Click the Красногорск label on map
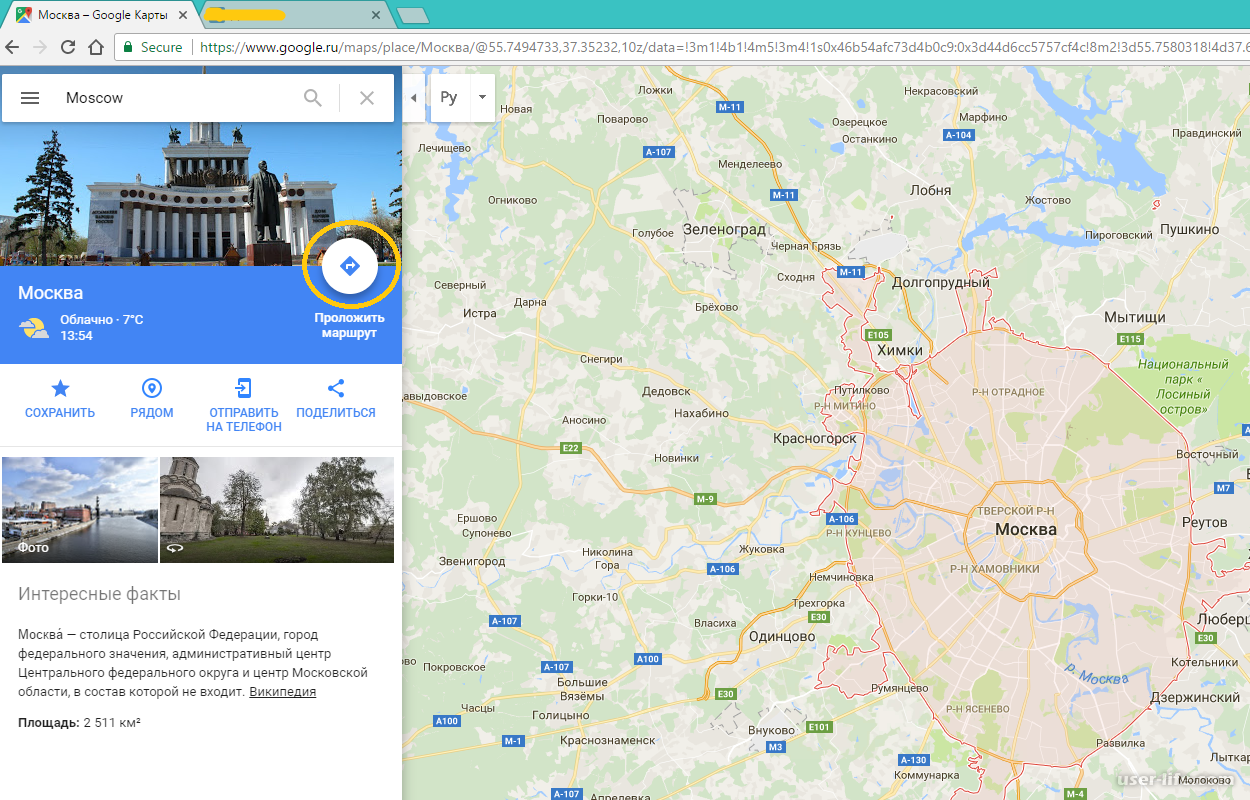This screenshot has height=800, width=1250. pos(815,438)
